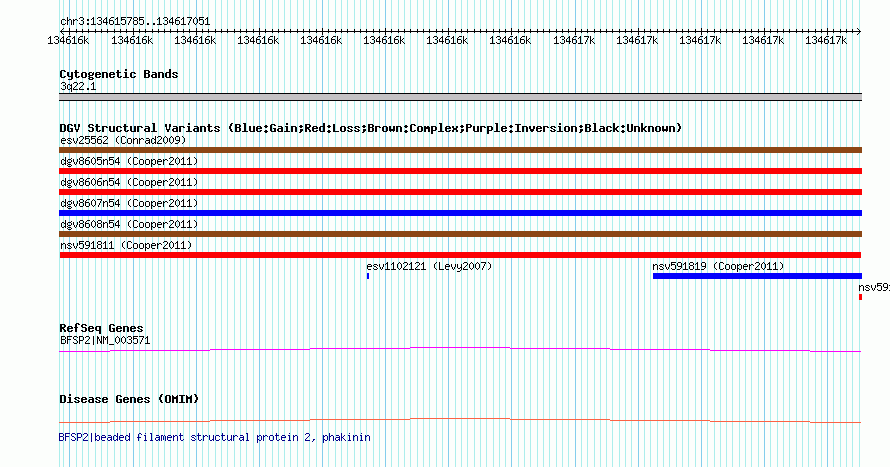Click the magenta BFSP2 RefSeq gene line
The image size is (890, 467).
pos(460,350)
